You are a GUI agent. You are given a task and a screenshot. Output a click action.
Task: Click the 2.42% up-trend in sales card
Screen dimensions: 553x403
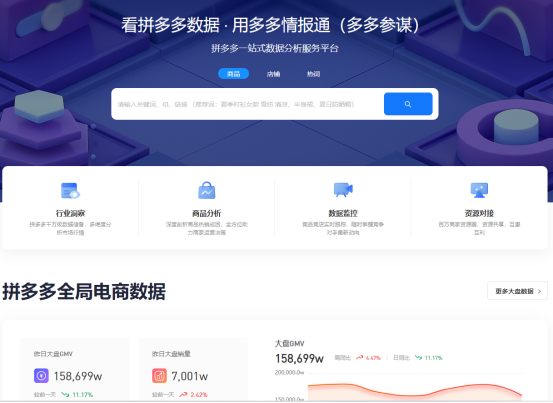pos(194,395)
